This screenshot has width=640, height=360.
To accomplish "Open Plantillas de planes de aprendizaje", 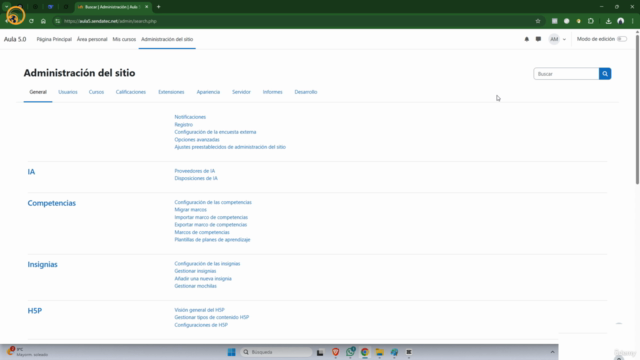I will (212, 240).
